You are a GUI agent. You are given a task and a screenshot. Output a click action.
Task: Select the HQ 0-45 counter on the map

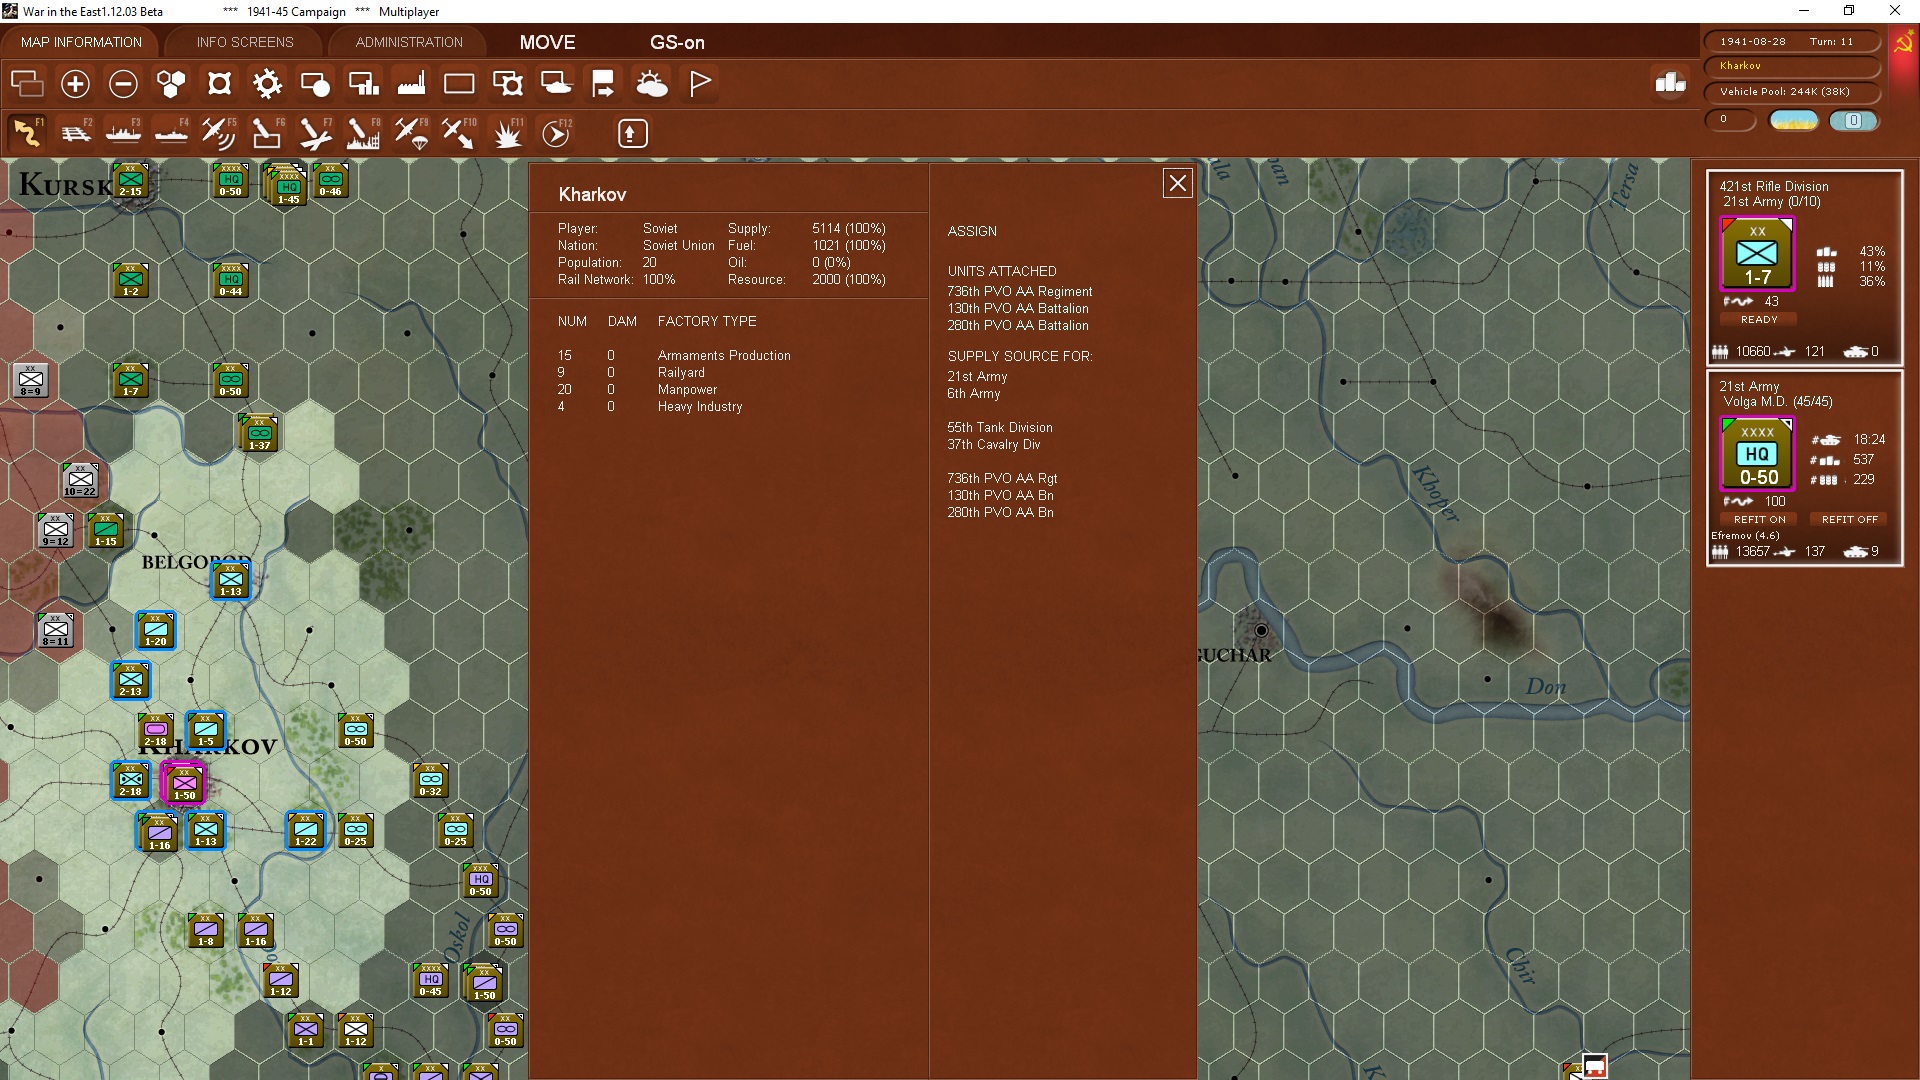click(430, 981)
